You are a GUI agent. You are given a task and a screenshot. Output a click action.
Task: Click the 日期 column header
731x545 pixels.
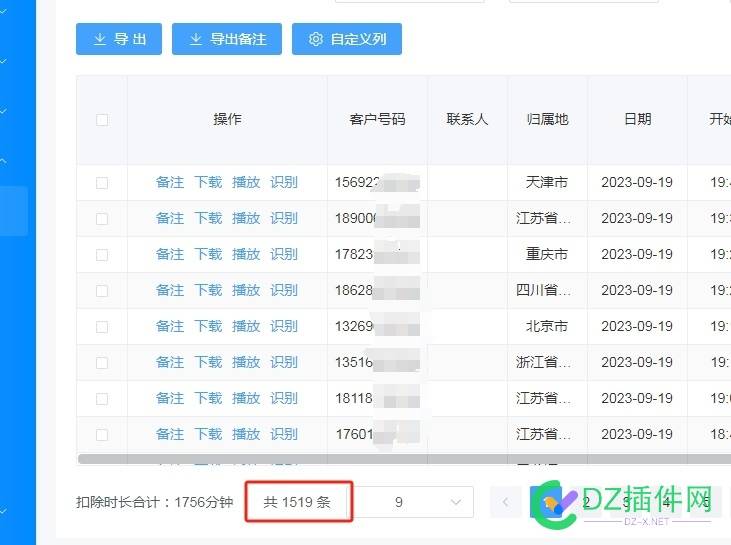pyautogui.click(x=637, y=119)
